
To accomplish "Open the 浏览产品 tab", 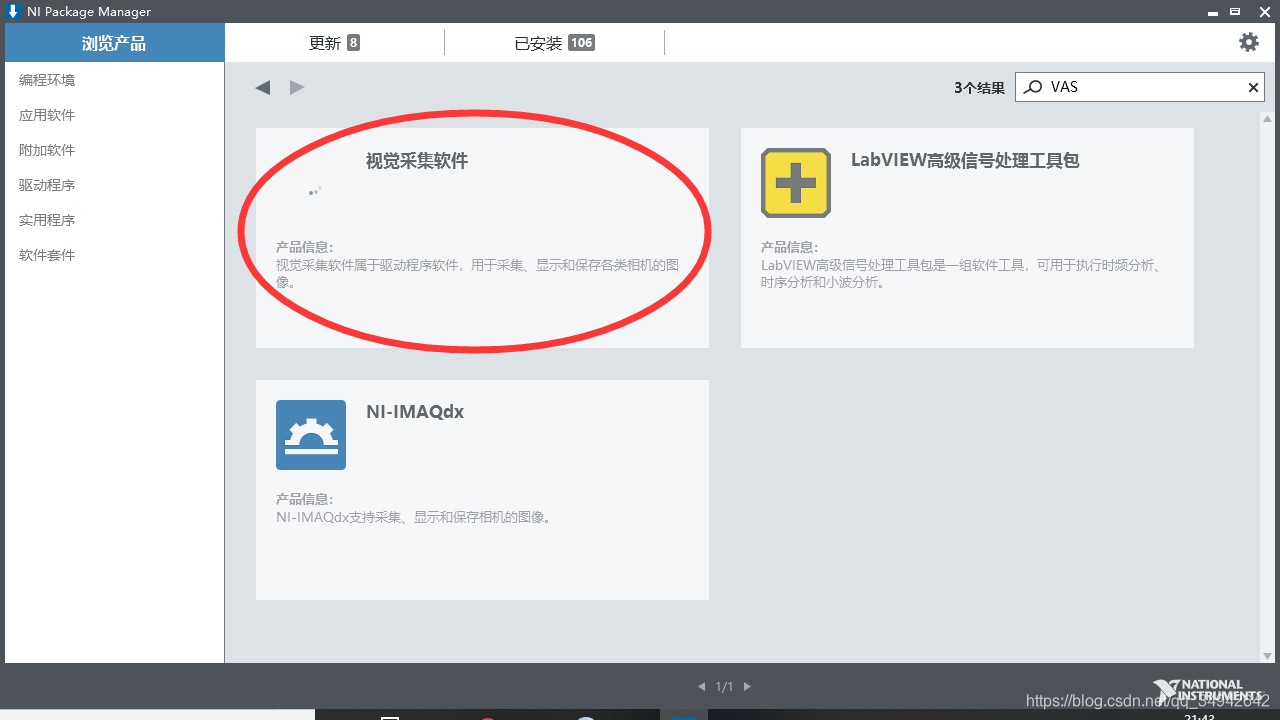I will pyautogui.click(x=112, y=42).
